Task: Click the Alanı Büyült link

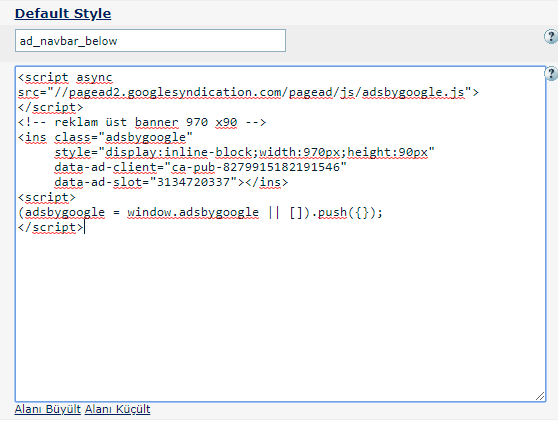Action: [x=48, y=409]
